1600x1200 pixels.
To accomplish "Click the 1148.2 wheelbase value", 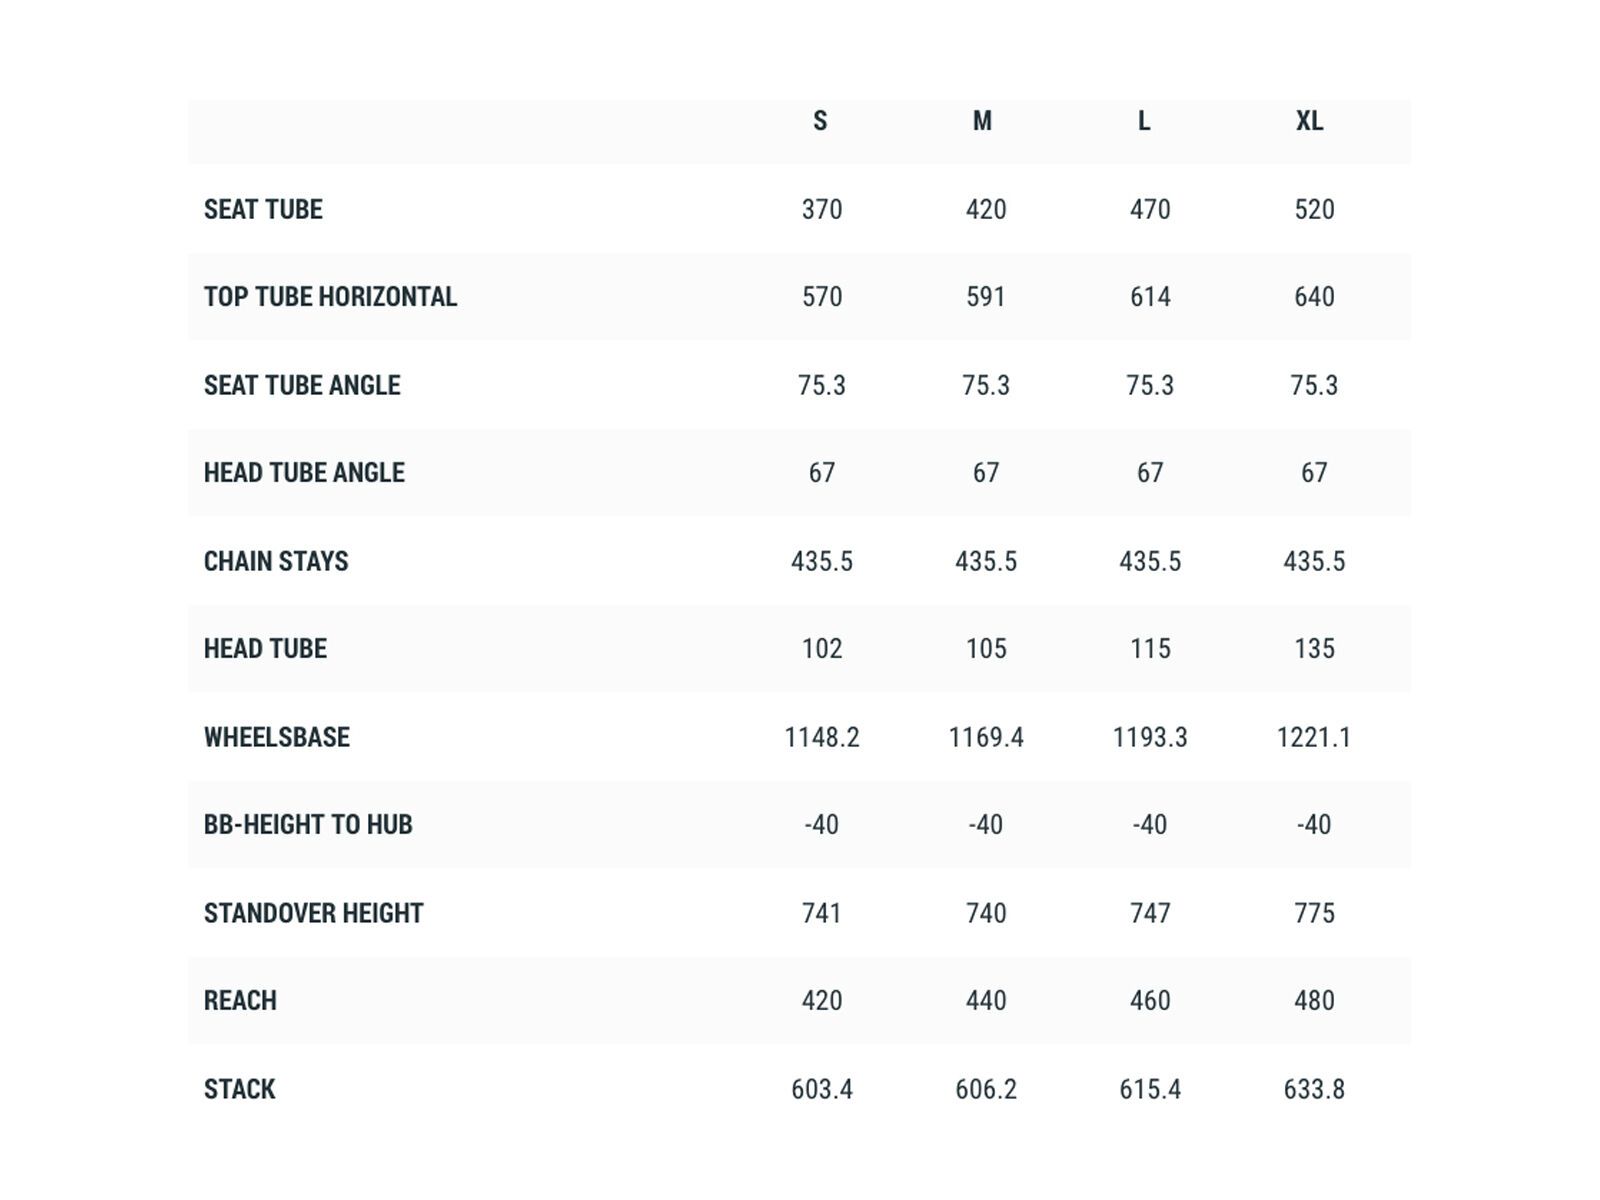I will point(822,737).
